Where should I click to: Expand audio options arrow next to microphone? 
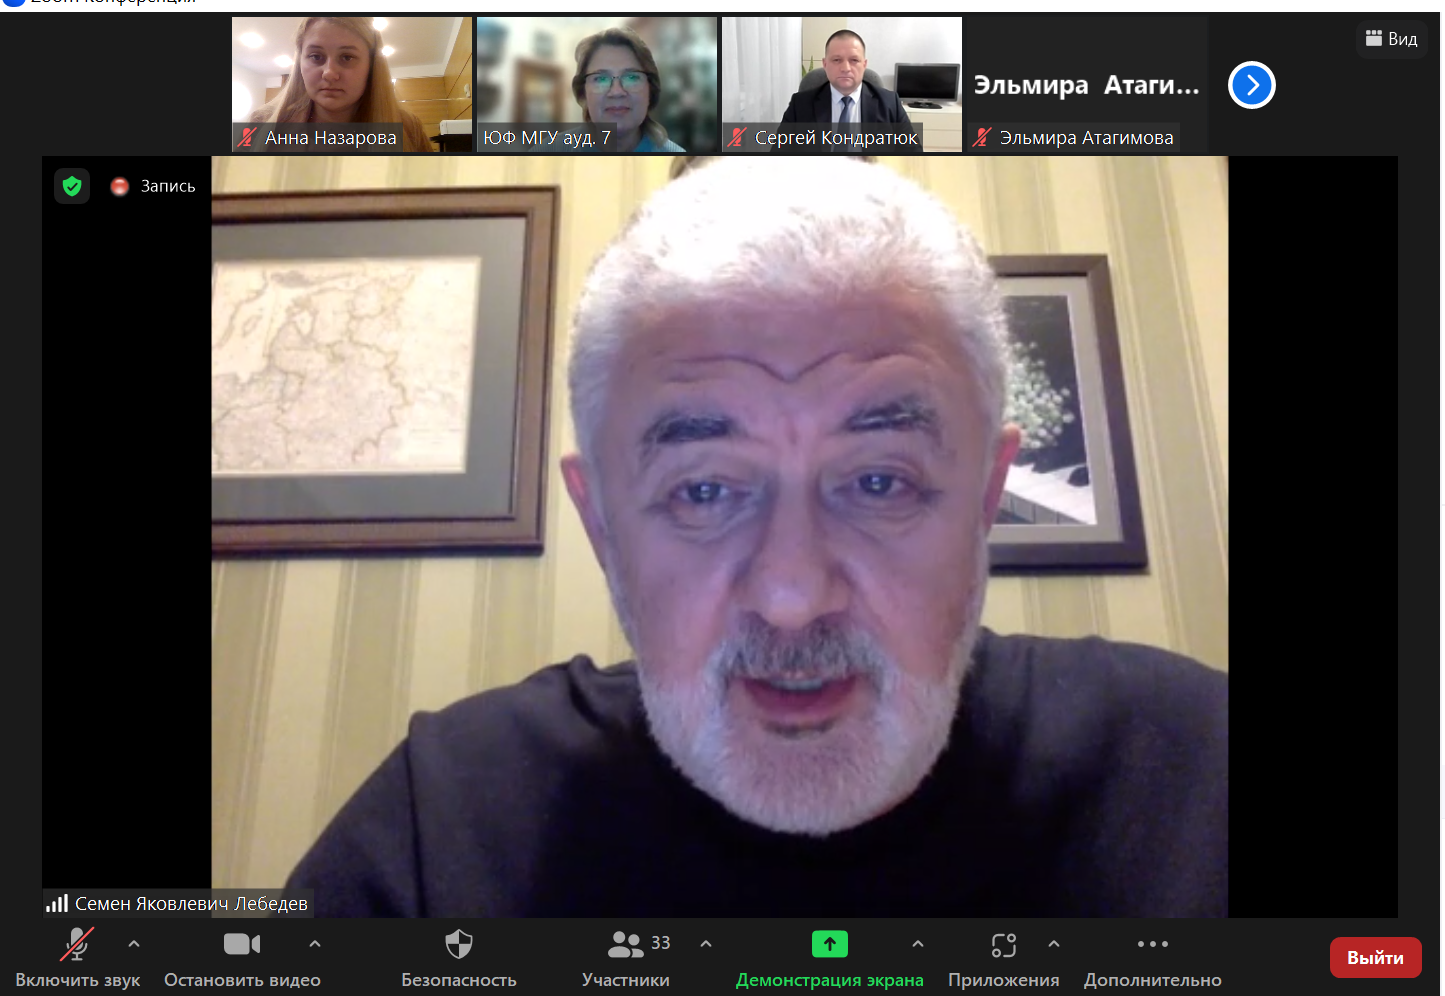[x=134, y=943]
